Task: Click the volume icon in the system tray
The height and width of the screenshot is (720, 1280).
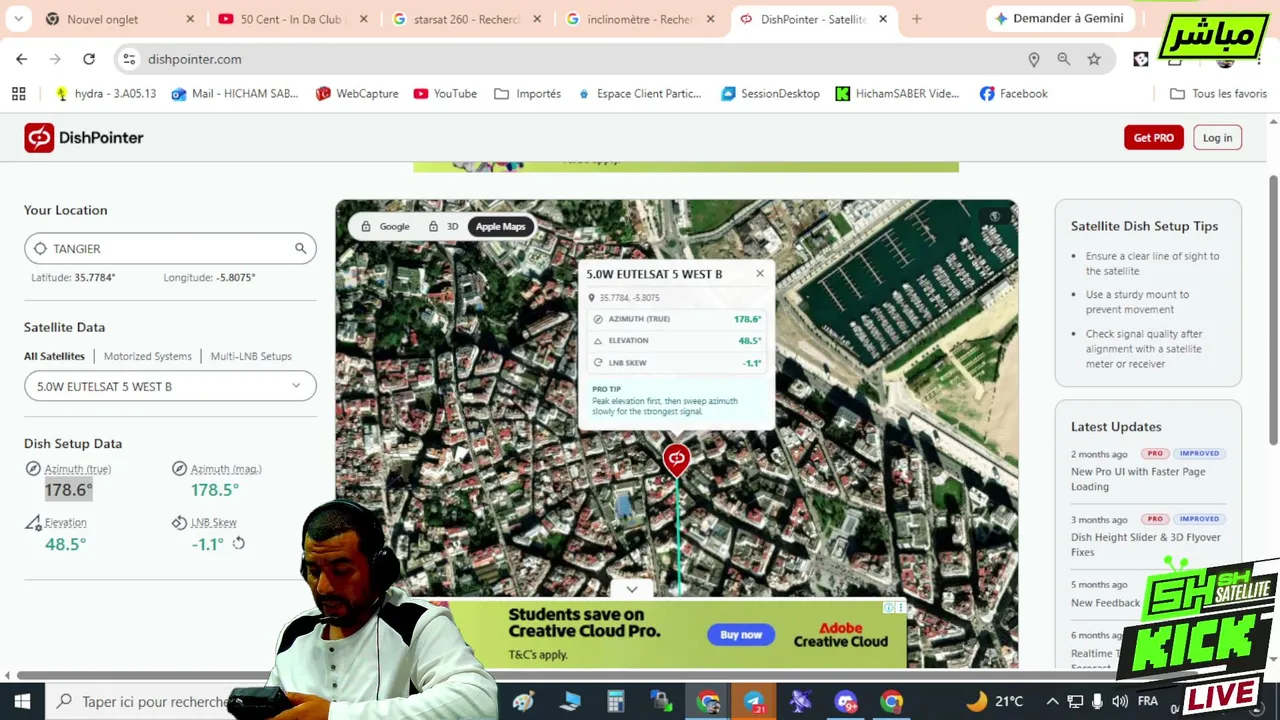Action: [1120, 701]
